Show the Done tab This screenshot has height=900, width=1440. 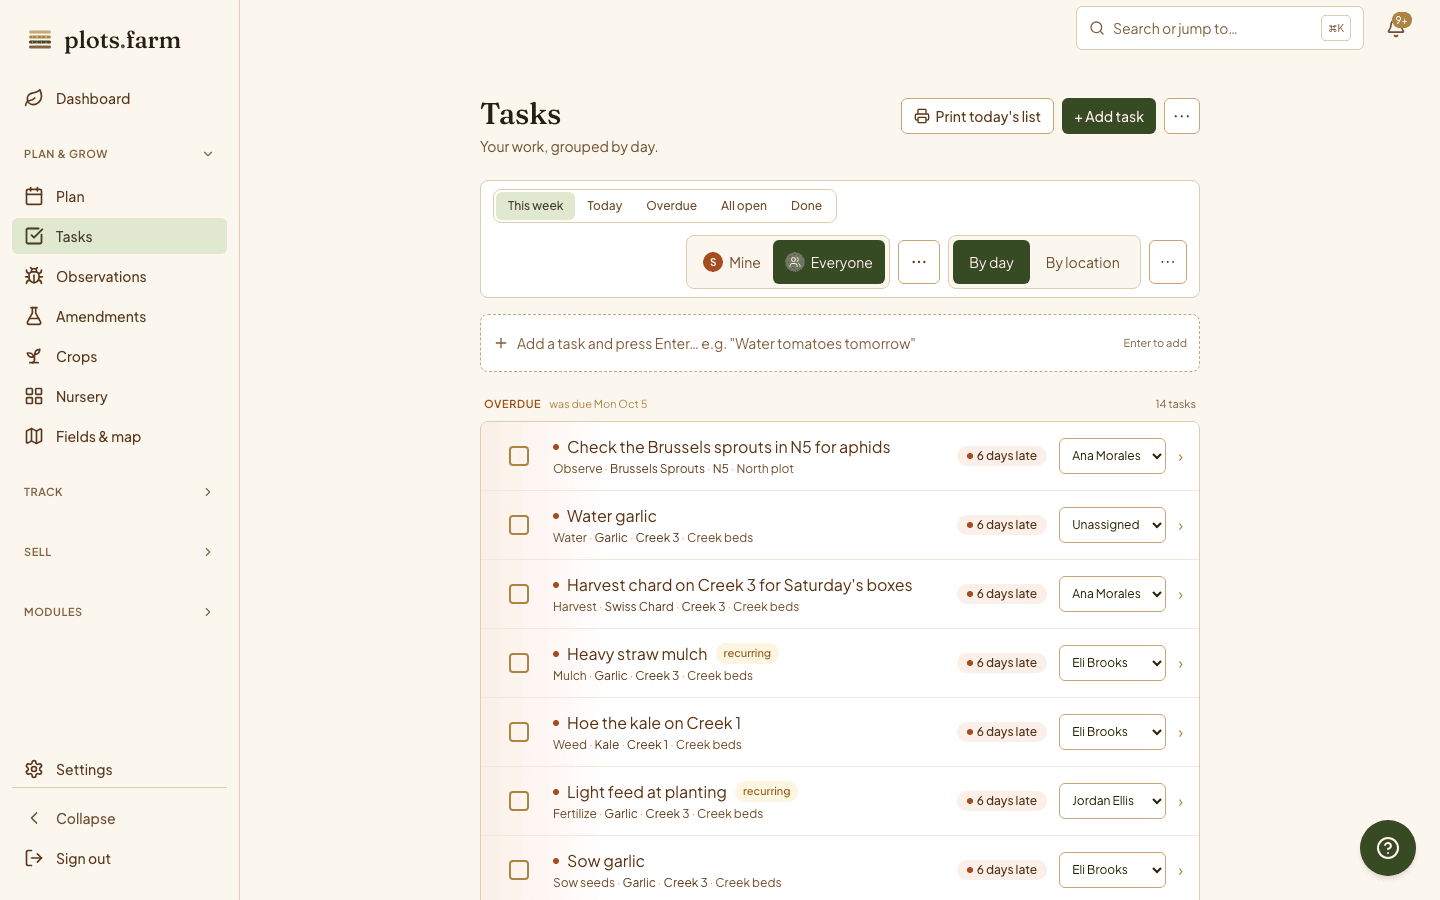pyautogui.click(x=806, y=206)
